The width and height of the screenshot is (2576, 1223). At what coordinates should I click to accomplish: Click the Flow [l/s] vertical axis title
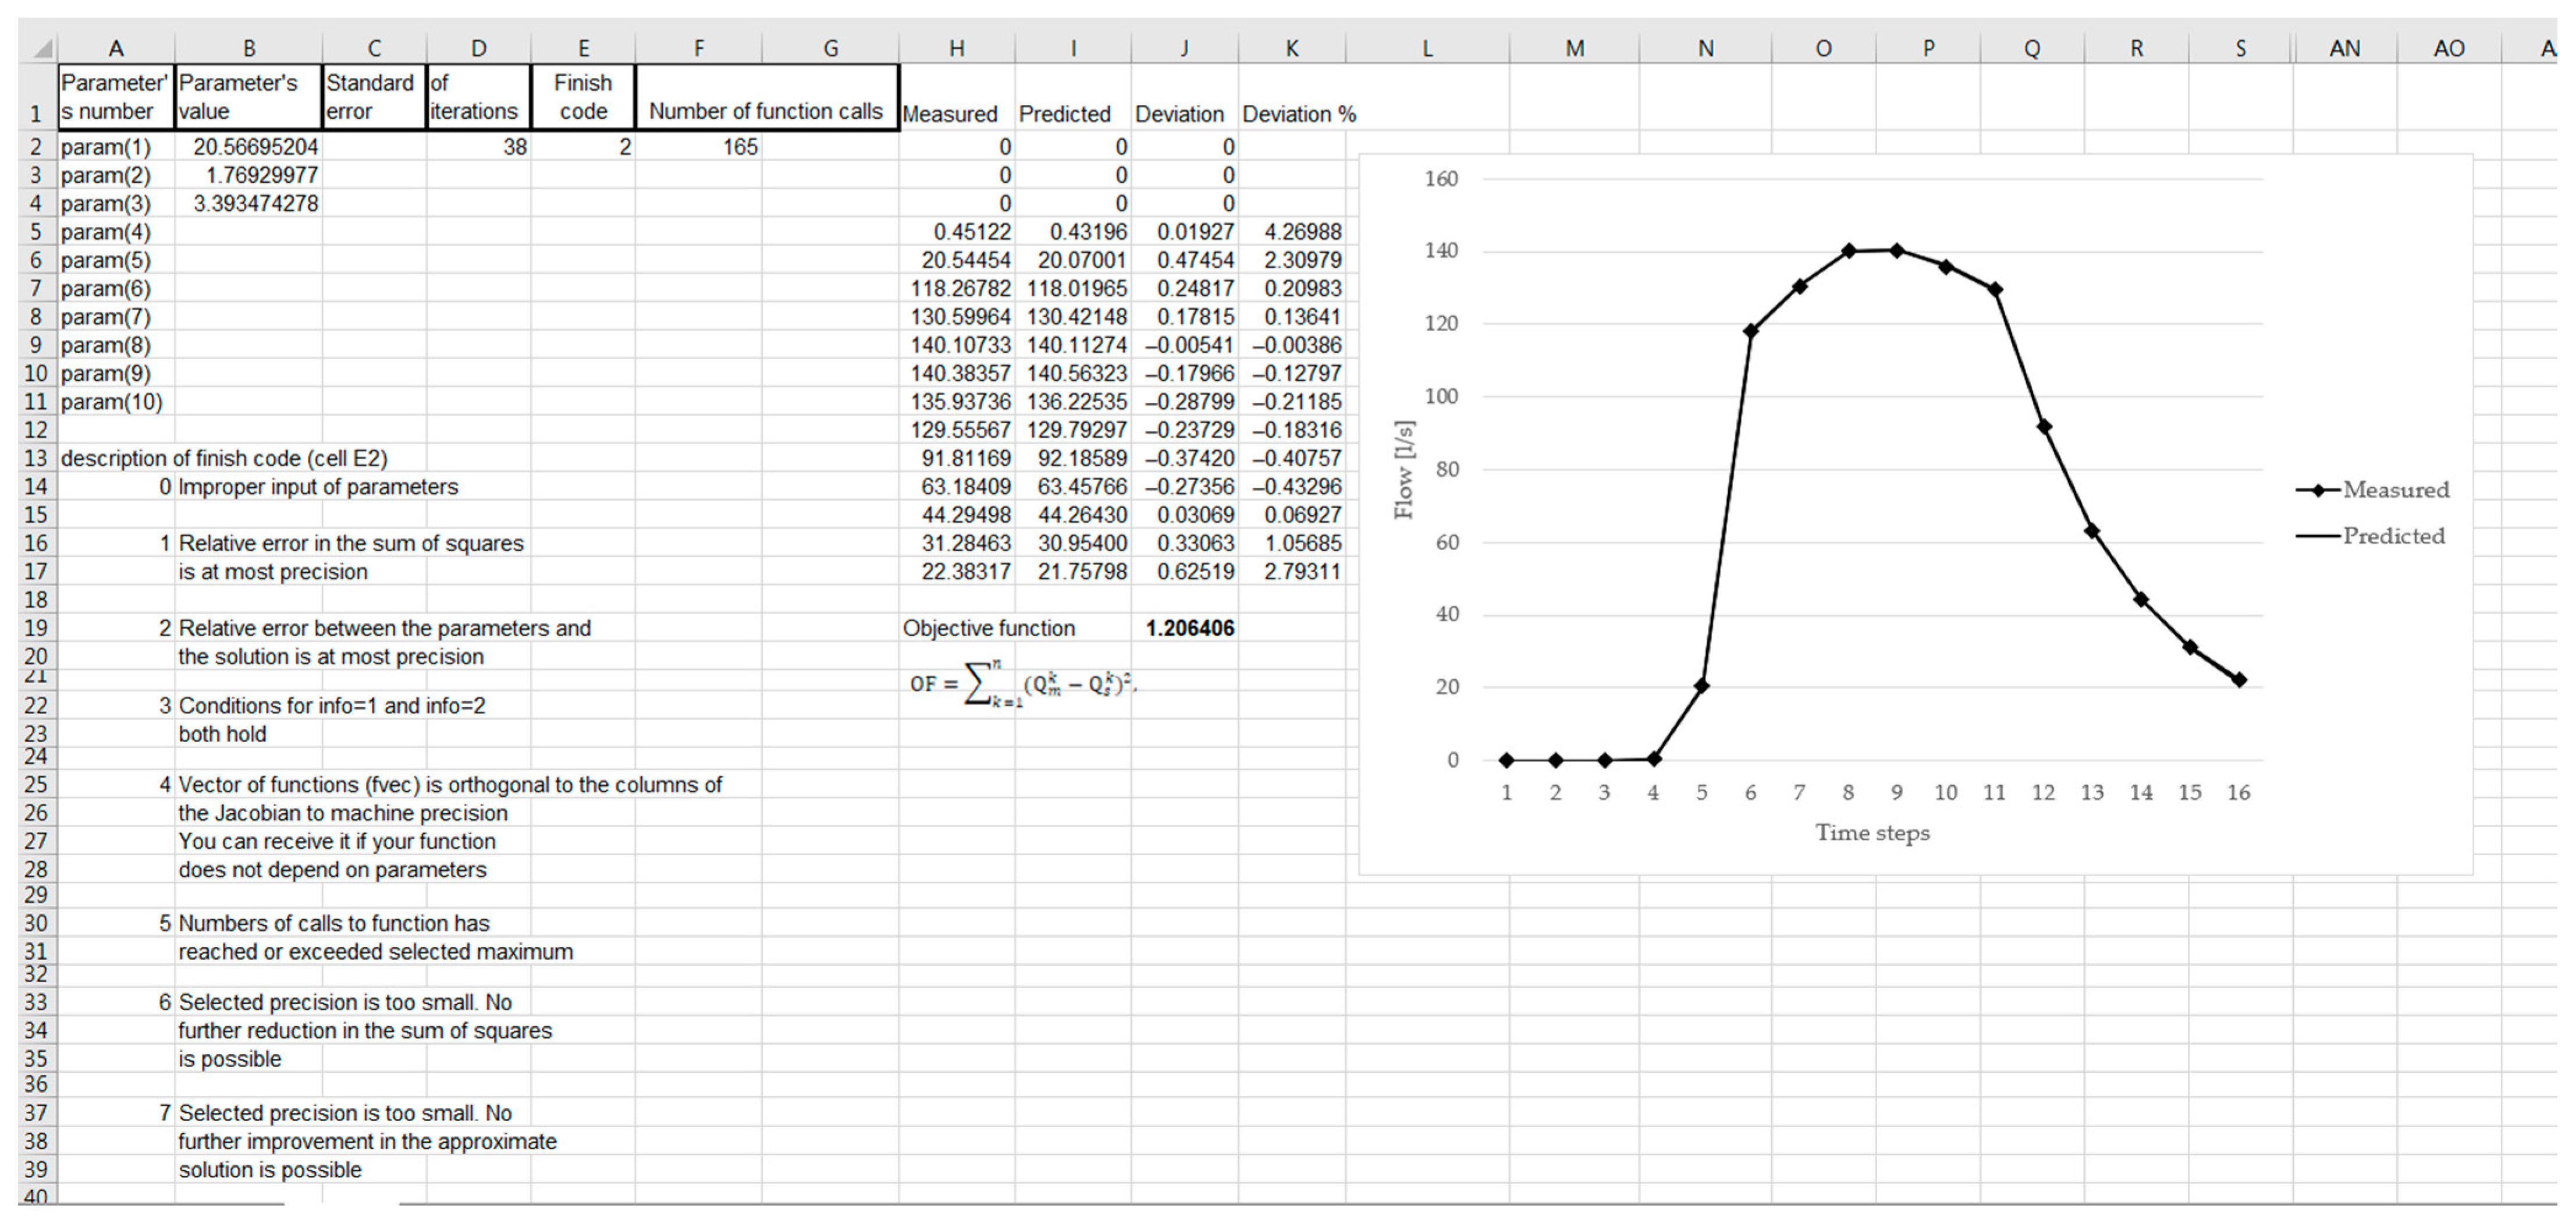[1404, 470]
